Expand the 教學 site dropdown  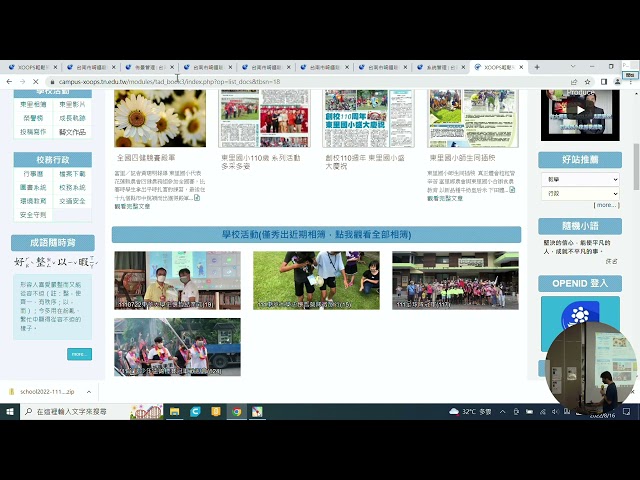[580, 179]
